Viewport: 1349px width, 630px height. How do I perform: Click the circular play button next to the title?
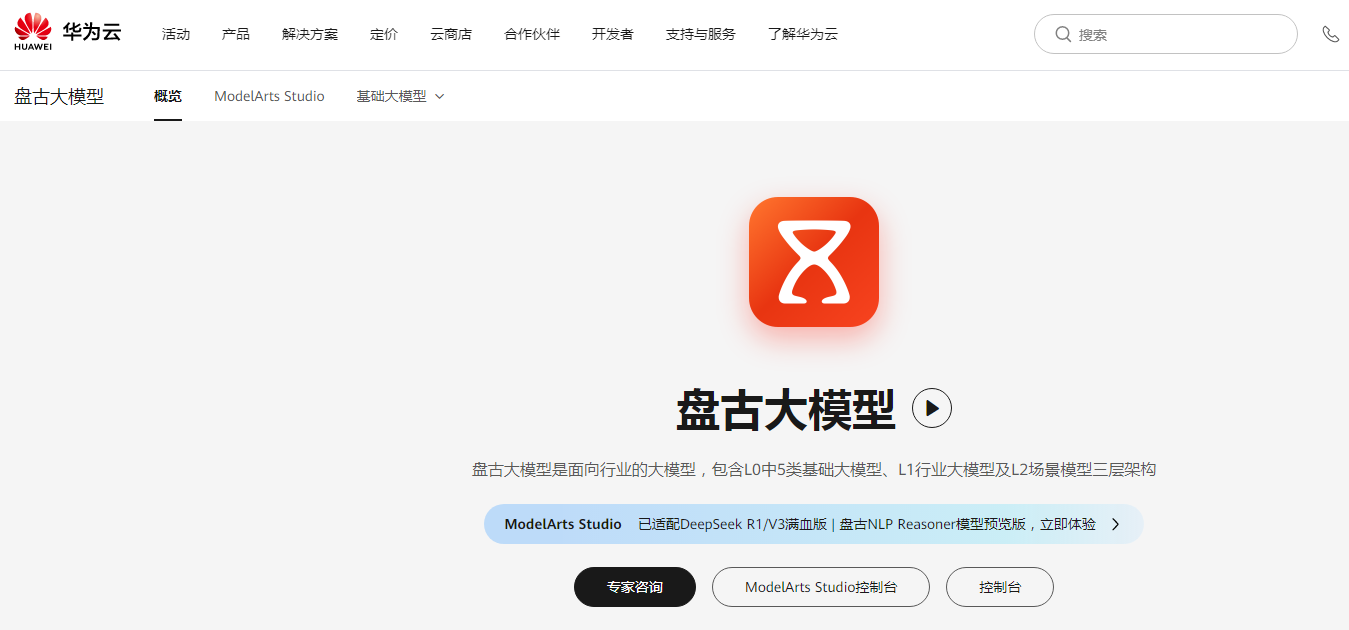931,408
